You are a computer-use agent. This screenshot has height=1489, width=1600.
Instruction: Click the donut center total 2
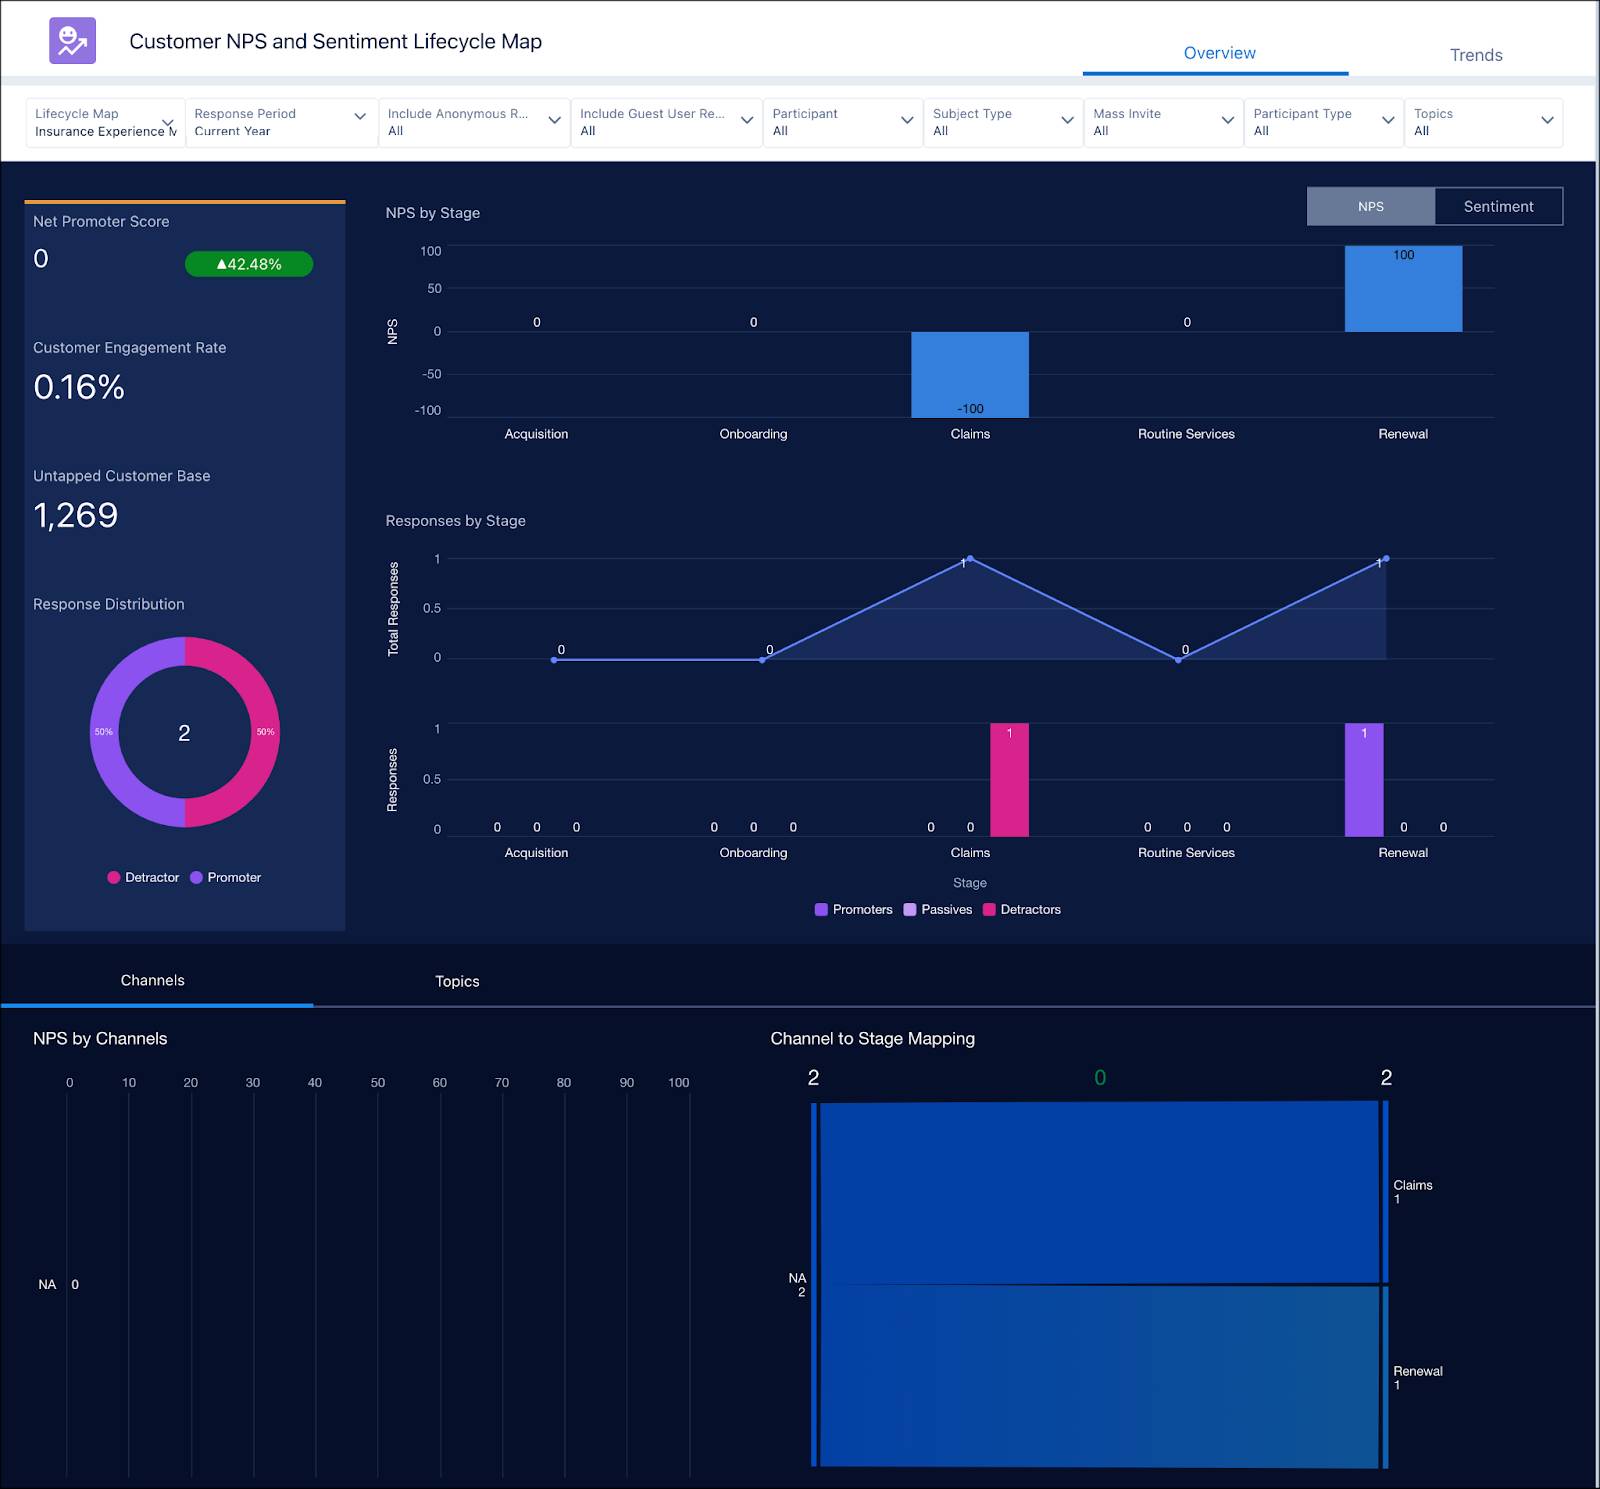(x=184, y=733)
